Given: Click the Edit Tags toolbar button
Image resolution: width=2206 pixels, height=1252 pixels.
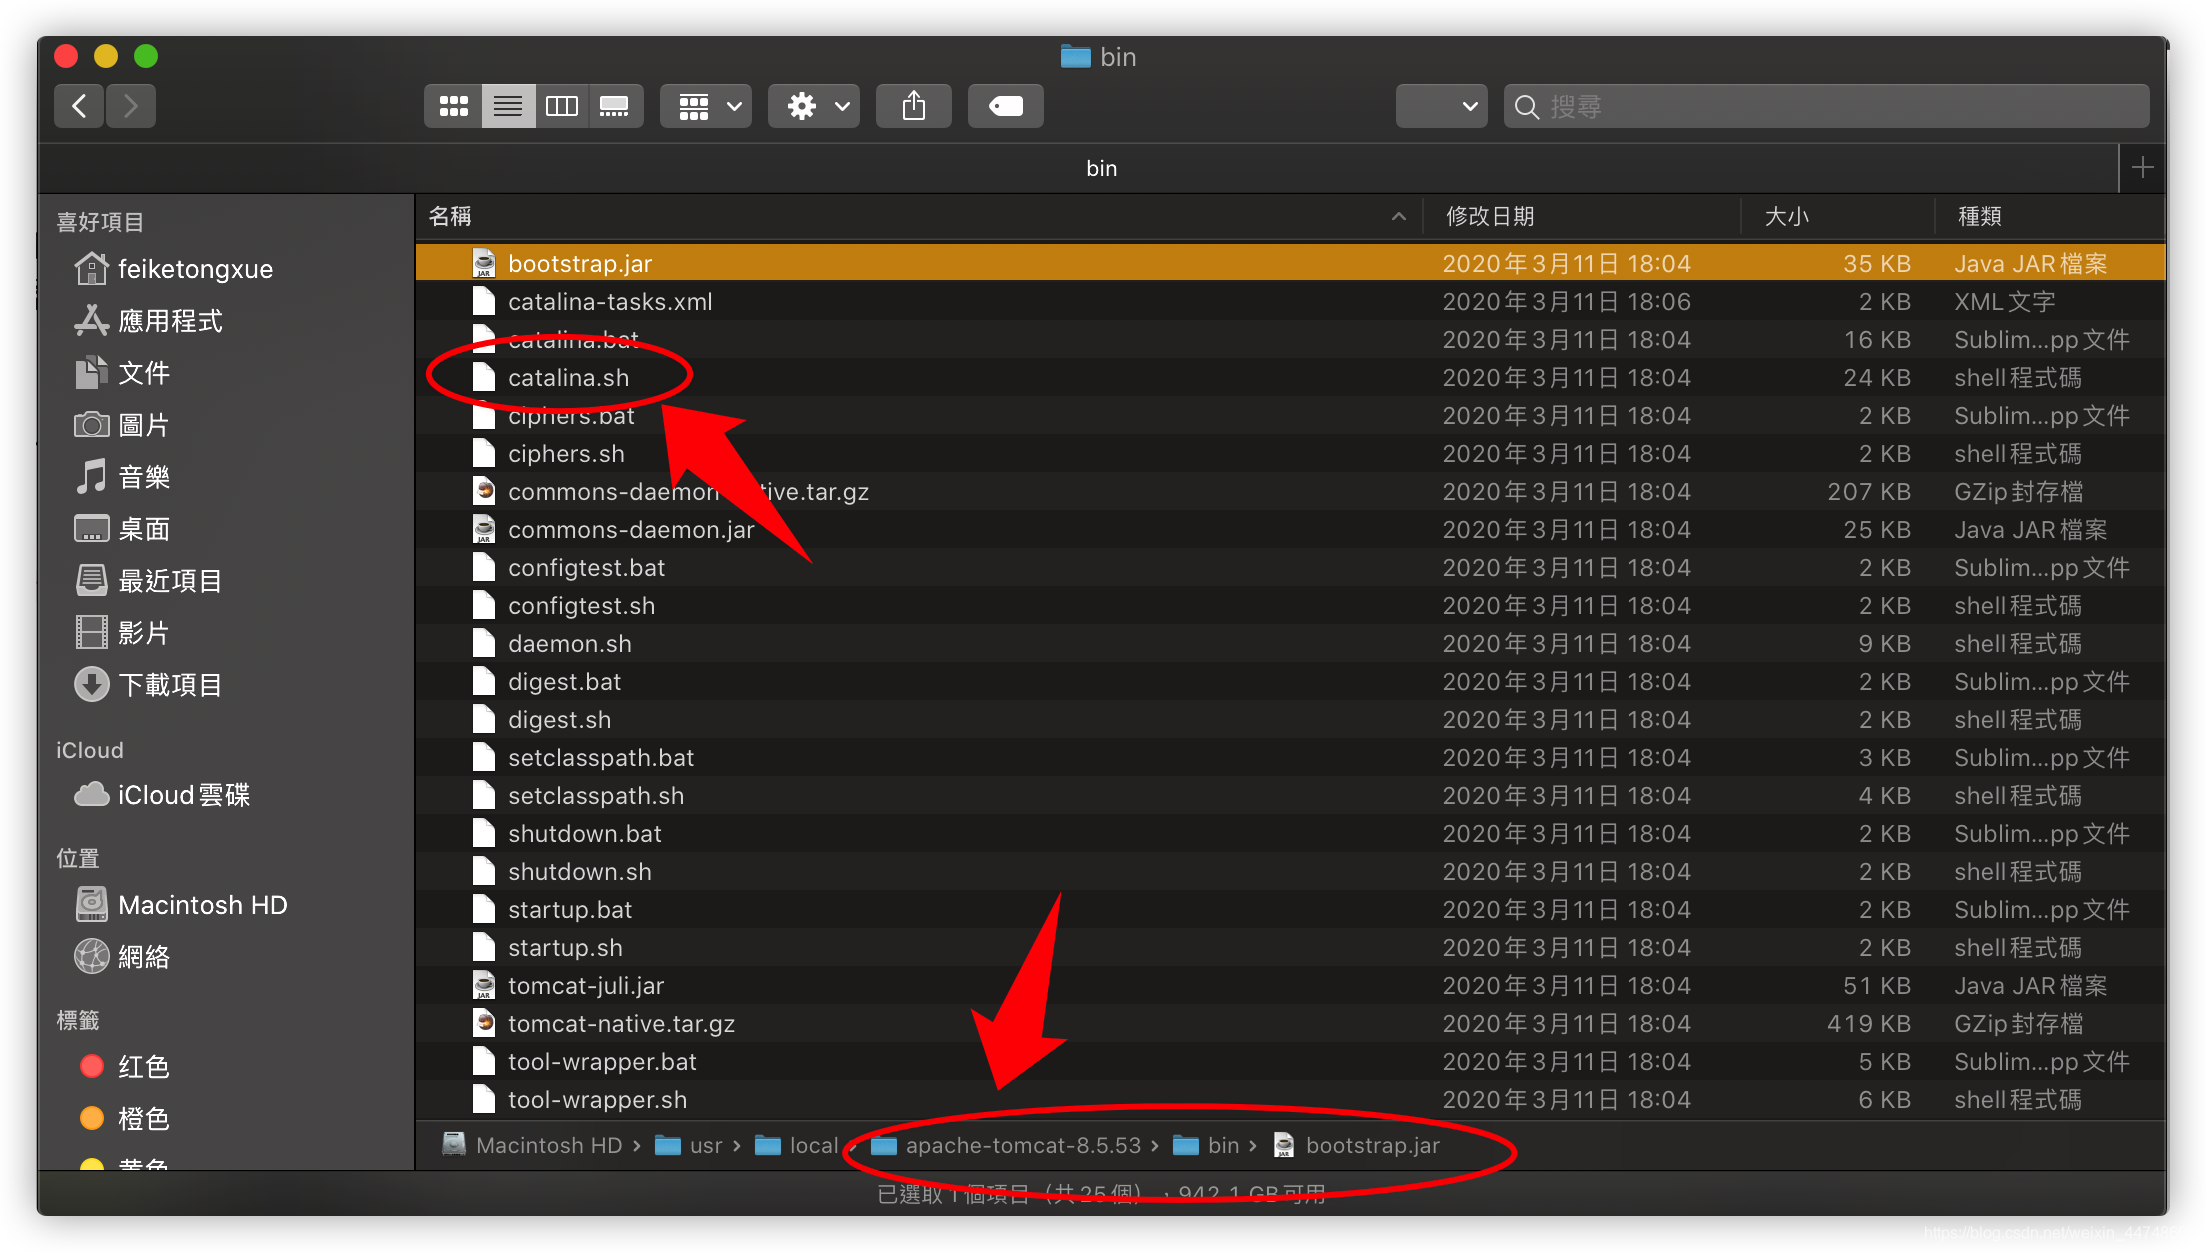Looking at the screenshot, I should (x=1006, y=106).
